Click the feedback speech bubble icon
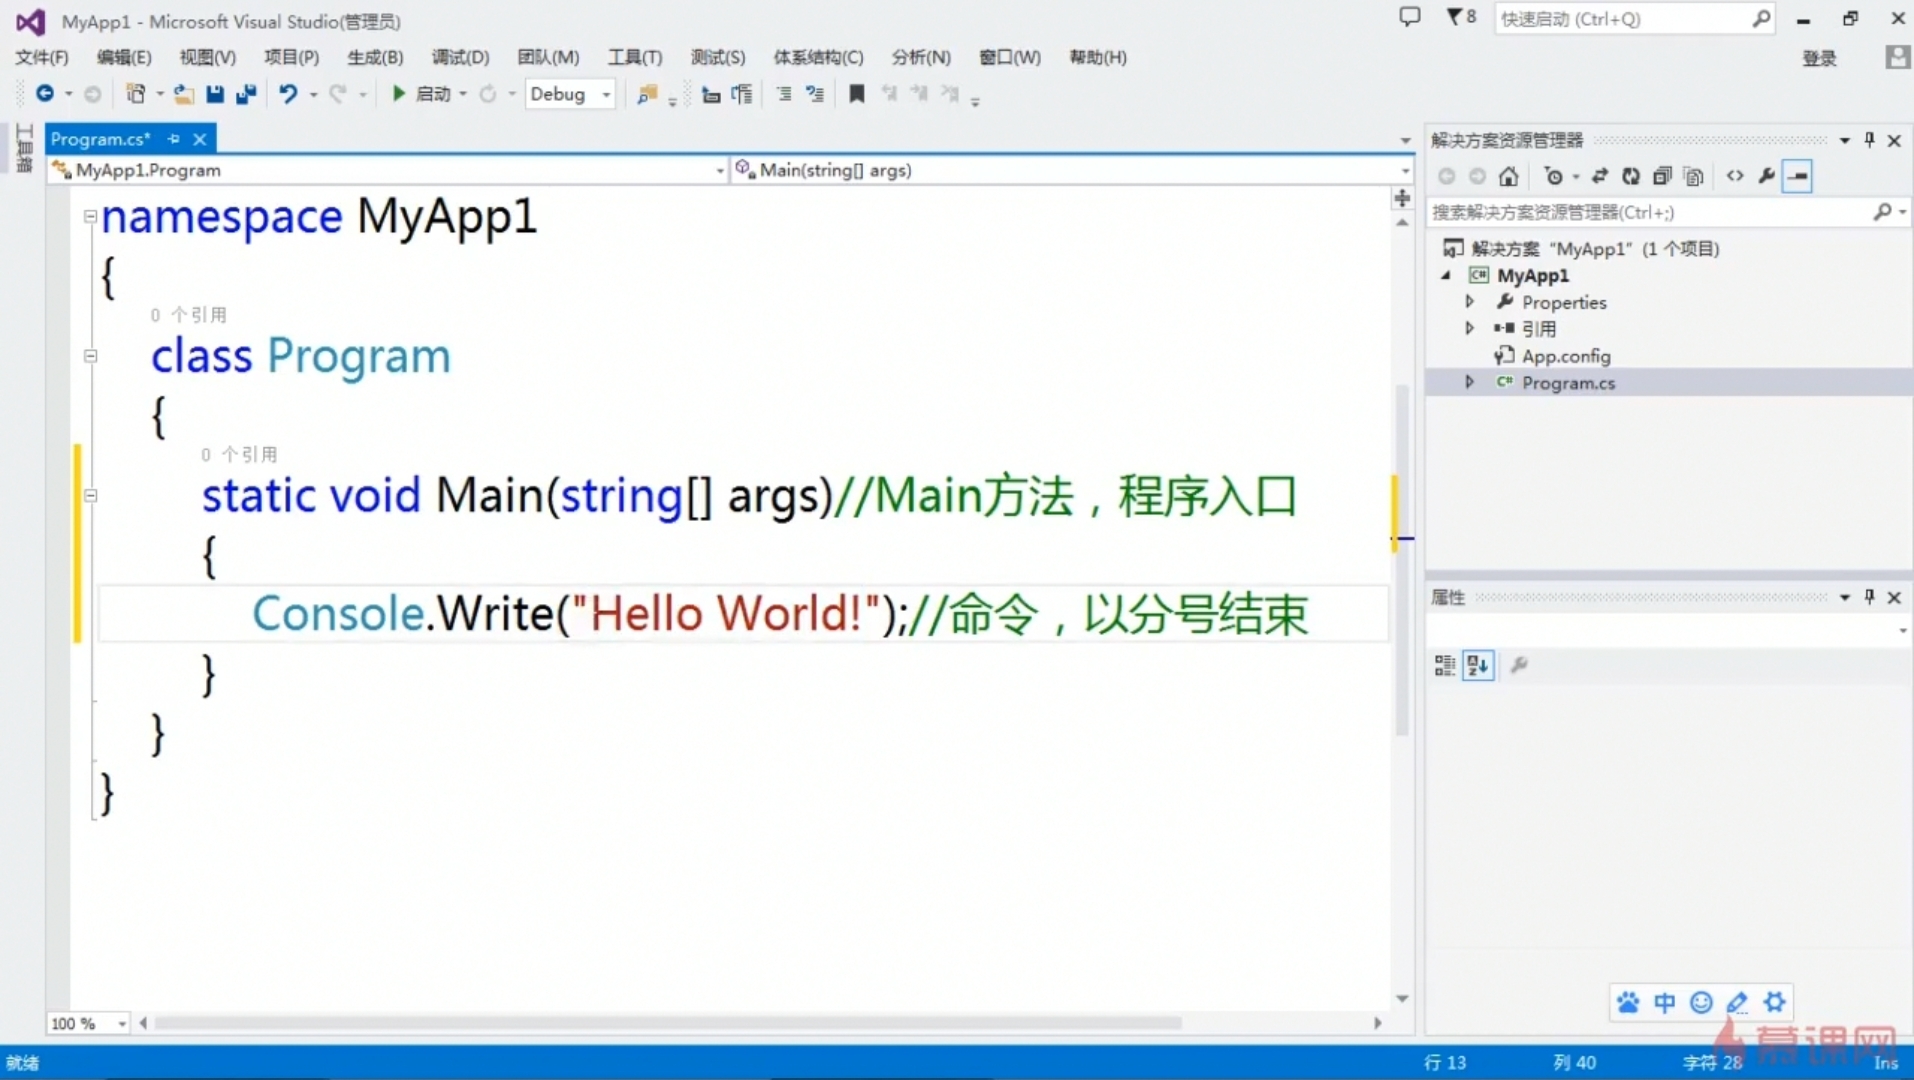1914x1080 pixels. (x=1410, y=17)
